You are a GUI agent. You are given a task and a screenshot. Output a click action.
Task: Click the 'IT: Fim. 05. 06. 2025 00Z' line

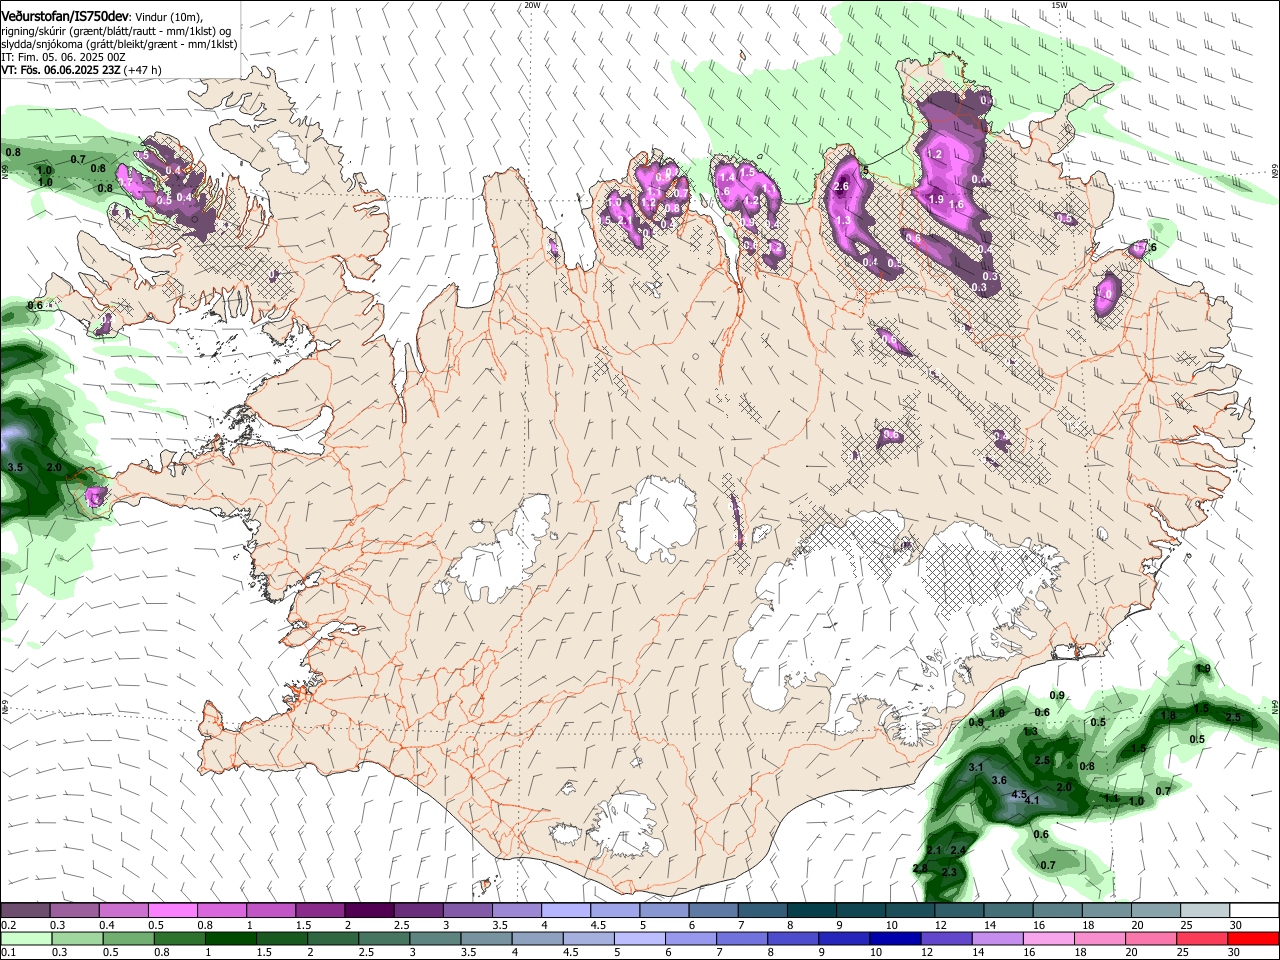(x=63, y=57)
